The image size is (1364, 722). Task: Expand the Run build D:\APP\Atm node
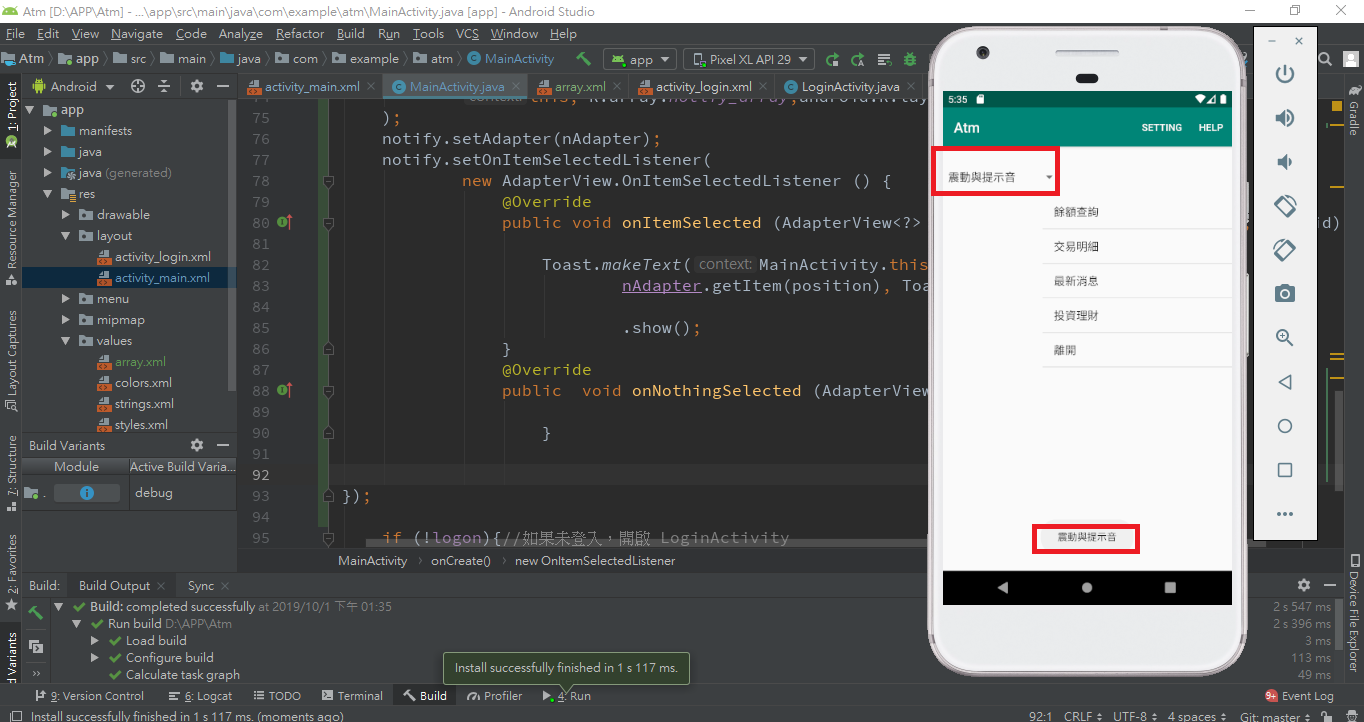coord(76,623)
